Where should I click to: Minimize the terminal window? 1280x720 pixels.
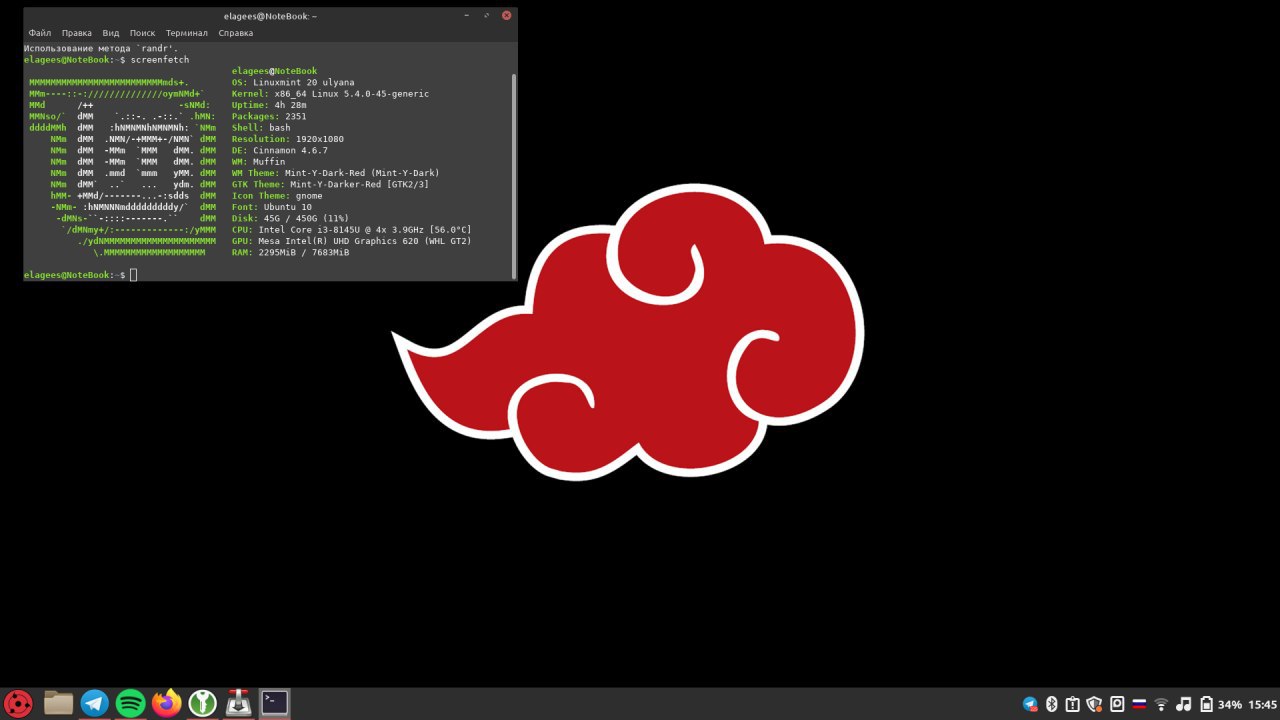[467, 16]
